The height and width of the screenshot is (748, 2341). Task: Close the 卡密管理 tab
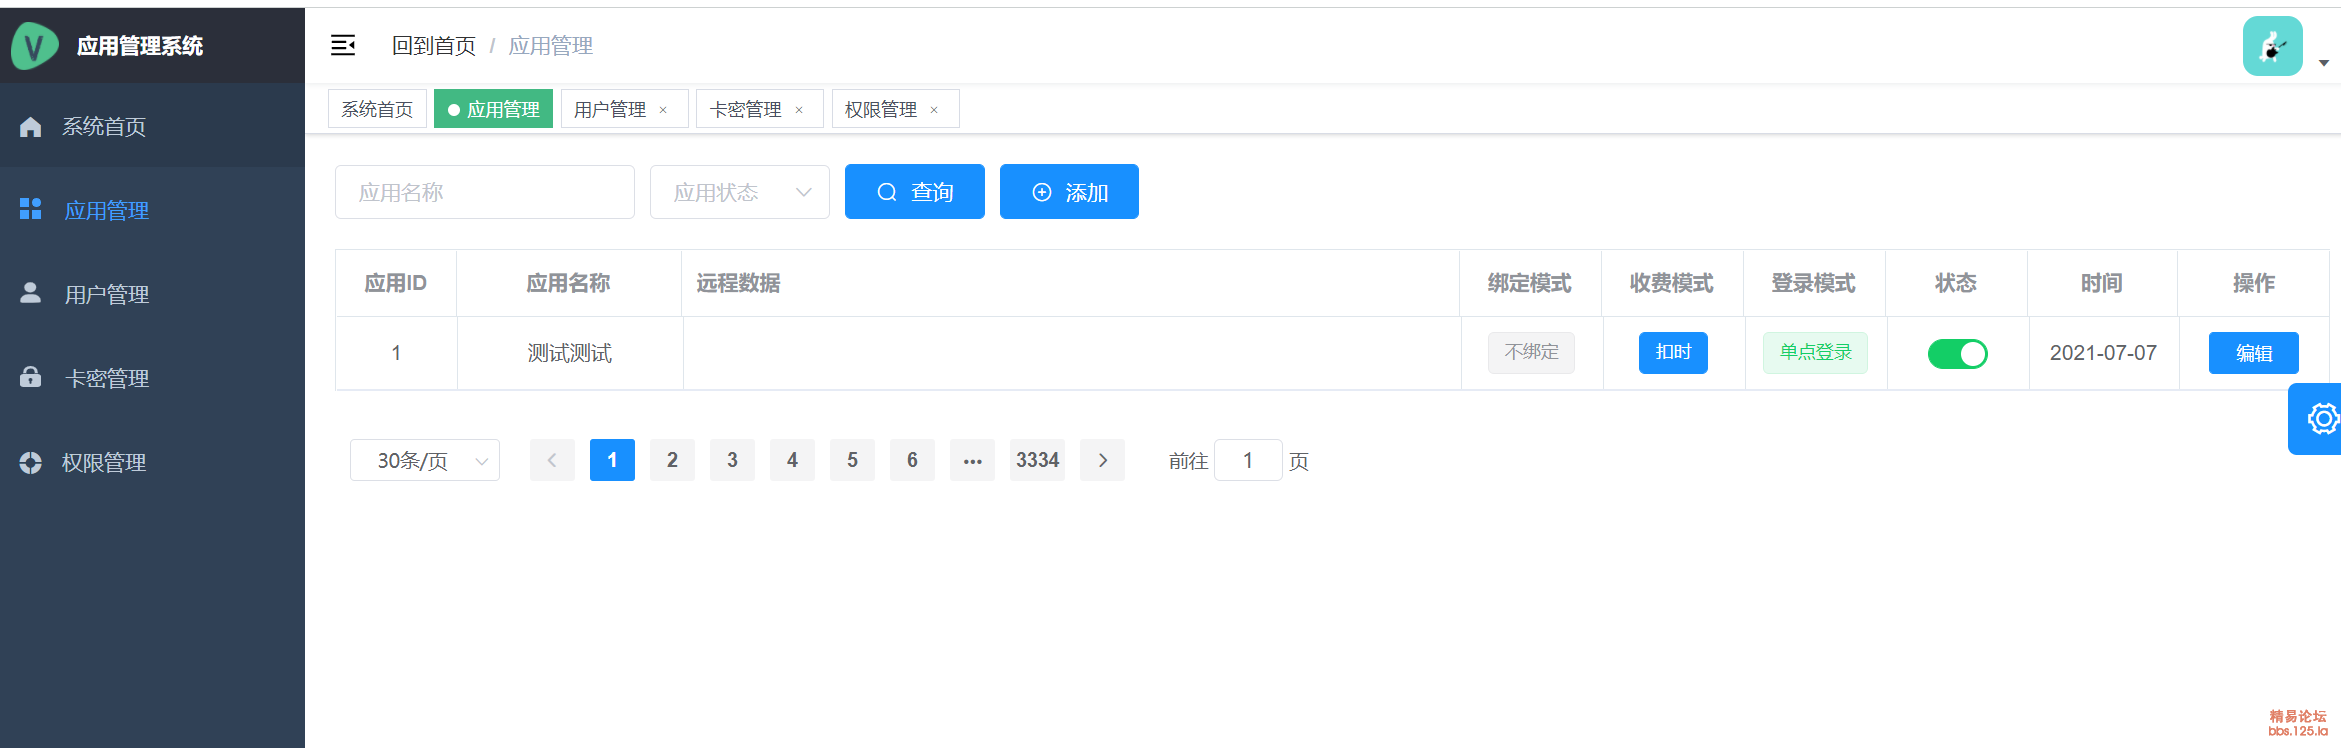pyautogui.click(x=799, y=110)
